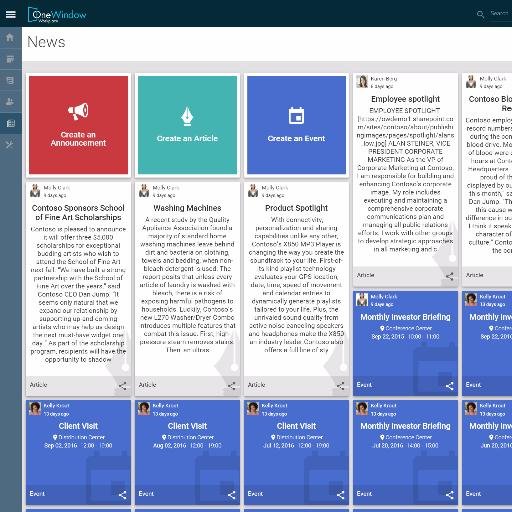The width and height of the screenshot is (512, 512).
Task: Click the pen nib article icon
Action: pyautogui.click(x=187, y=116)
